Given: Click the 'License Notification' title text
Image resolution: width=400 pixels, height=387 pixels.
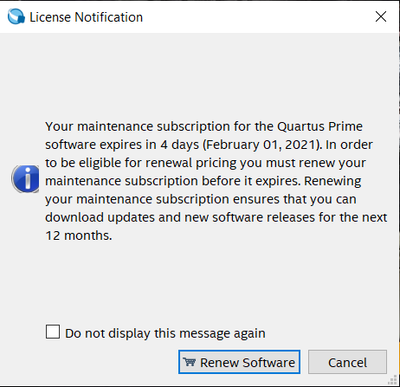Looking at the screenshot, I should coord(86,17).
